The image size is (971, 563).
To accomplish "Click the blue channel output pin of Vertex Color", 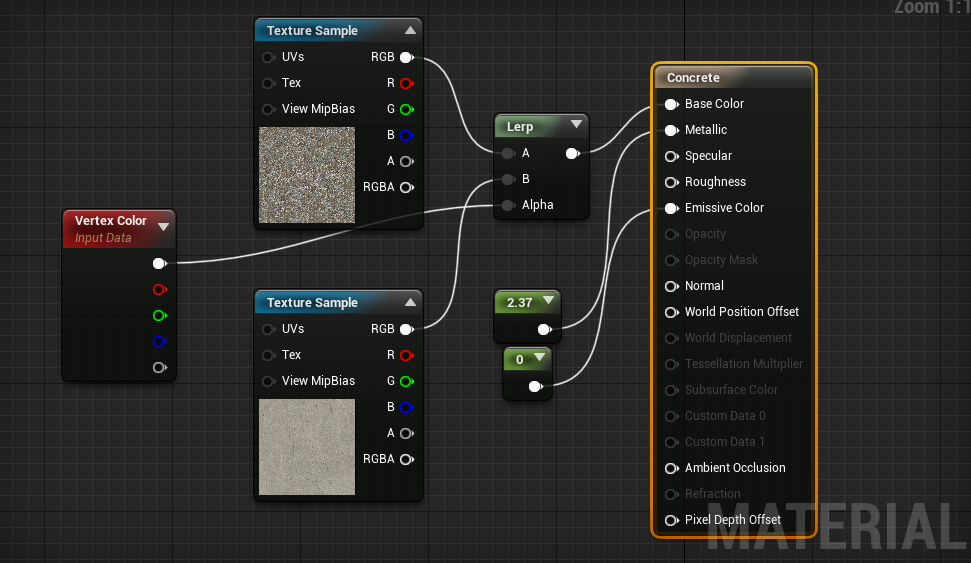I will [x=160, y=341].
